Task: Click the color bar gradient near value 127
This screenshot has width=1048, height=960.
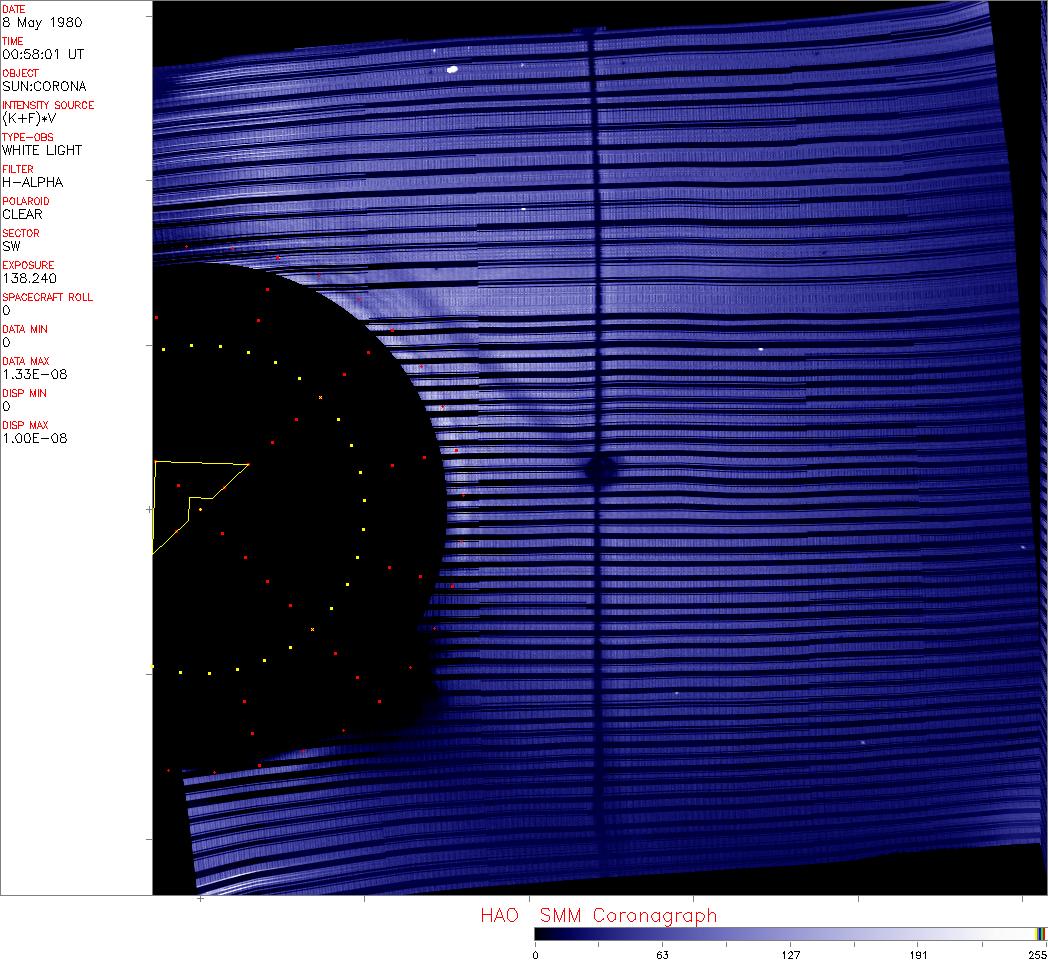Action: tap(790, 933)
